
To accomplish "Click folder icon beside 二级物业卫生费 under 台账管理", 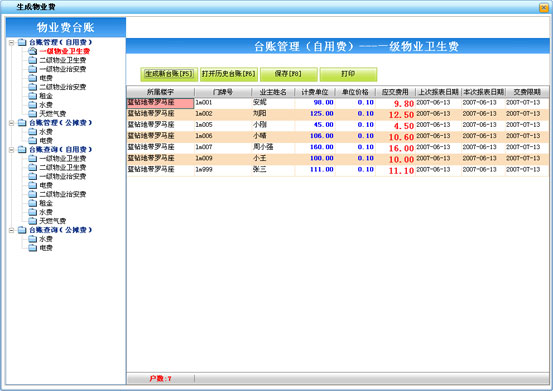I will pyautogui.click(x=32, y=60).
